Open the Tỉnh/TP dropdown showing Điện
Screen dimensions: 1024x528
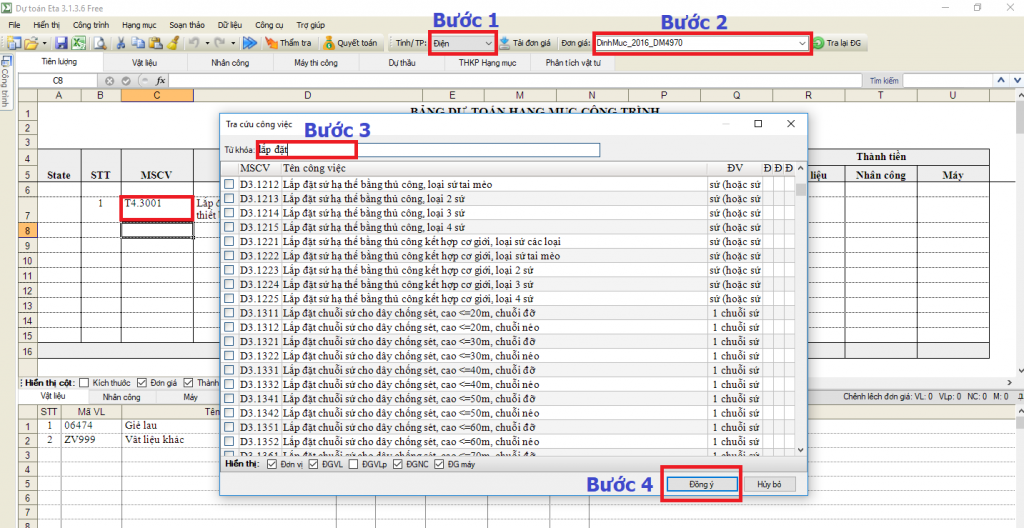pyautogui.click(x=463, y=43)
